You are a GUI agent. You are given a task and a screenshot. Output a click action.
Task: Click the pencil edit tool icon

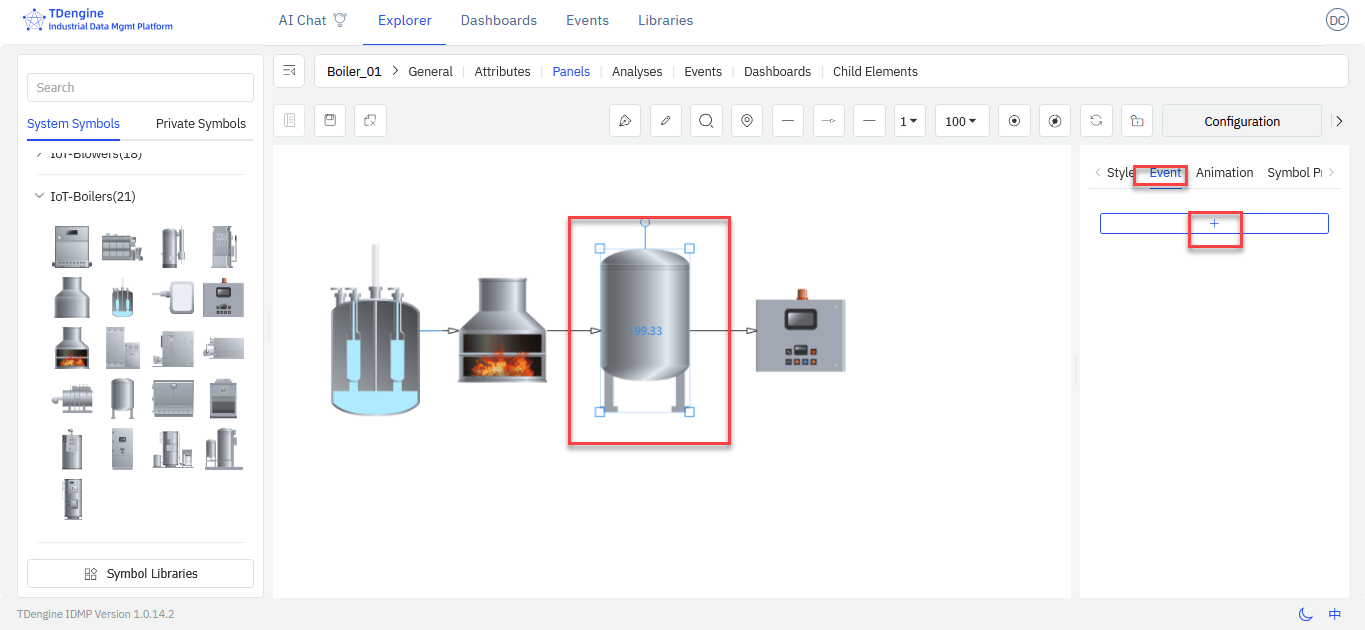[666, 121]
